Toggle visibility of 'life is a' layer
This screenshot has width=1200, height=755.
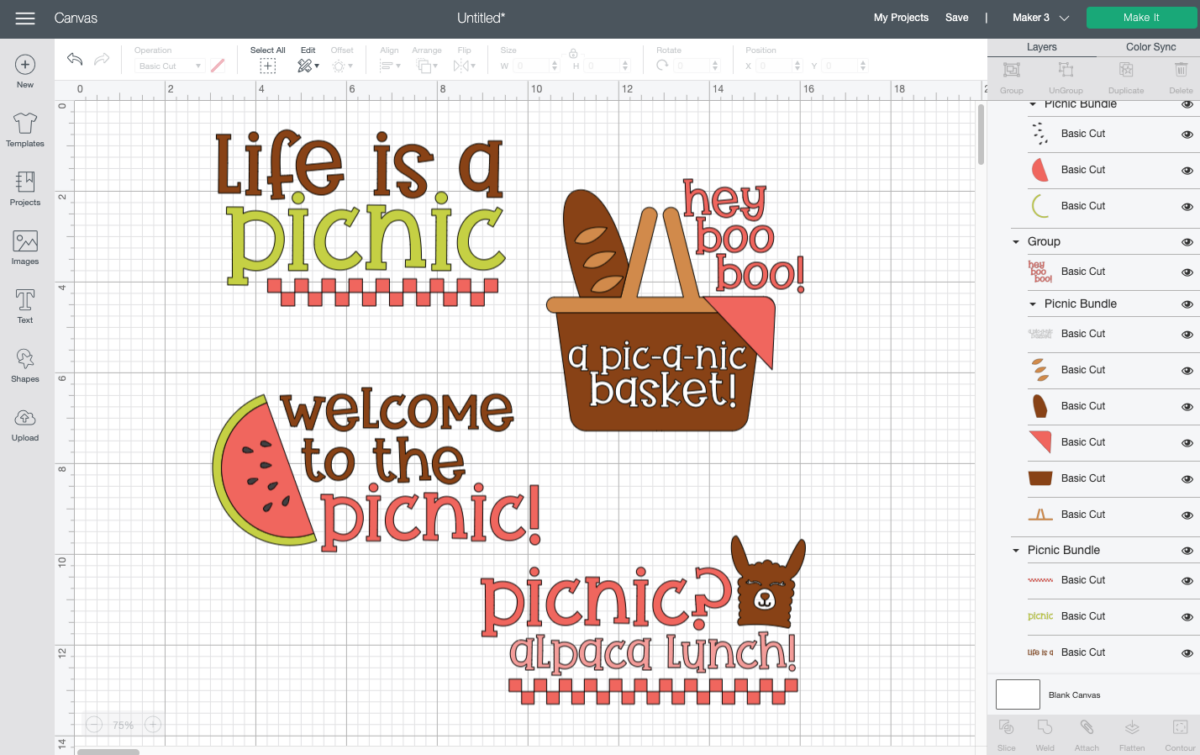[x=1187, y=652]
